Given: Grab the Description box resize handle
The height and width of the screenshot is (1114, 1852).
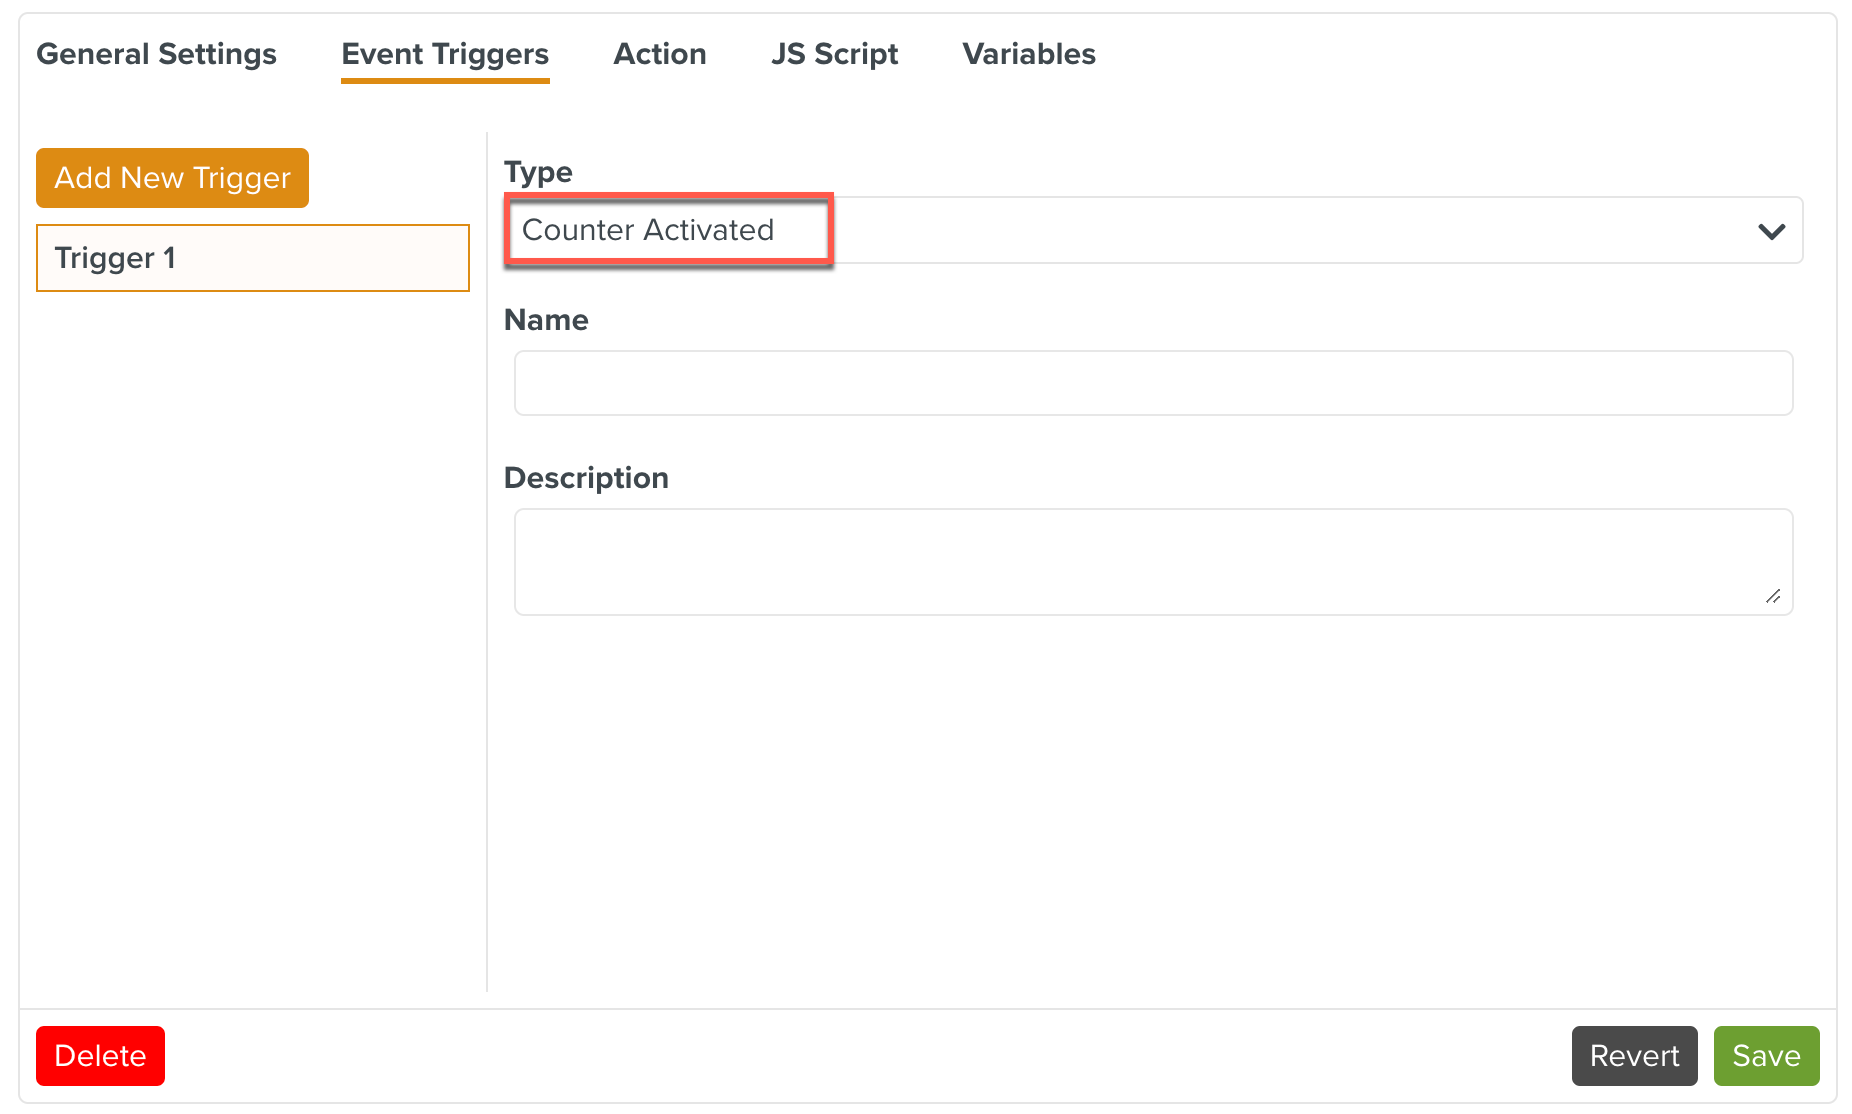Looking at the screenshot, I should point(1773,596).
